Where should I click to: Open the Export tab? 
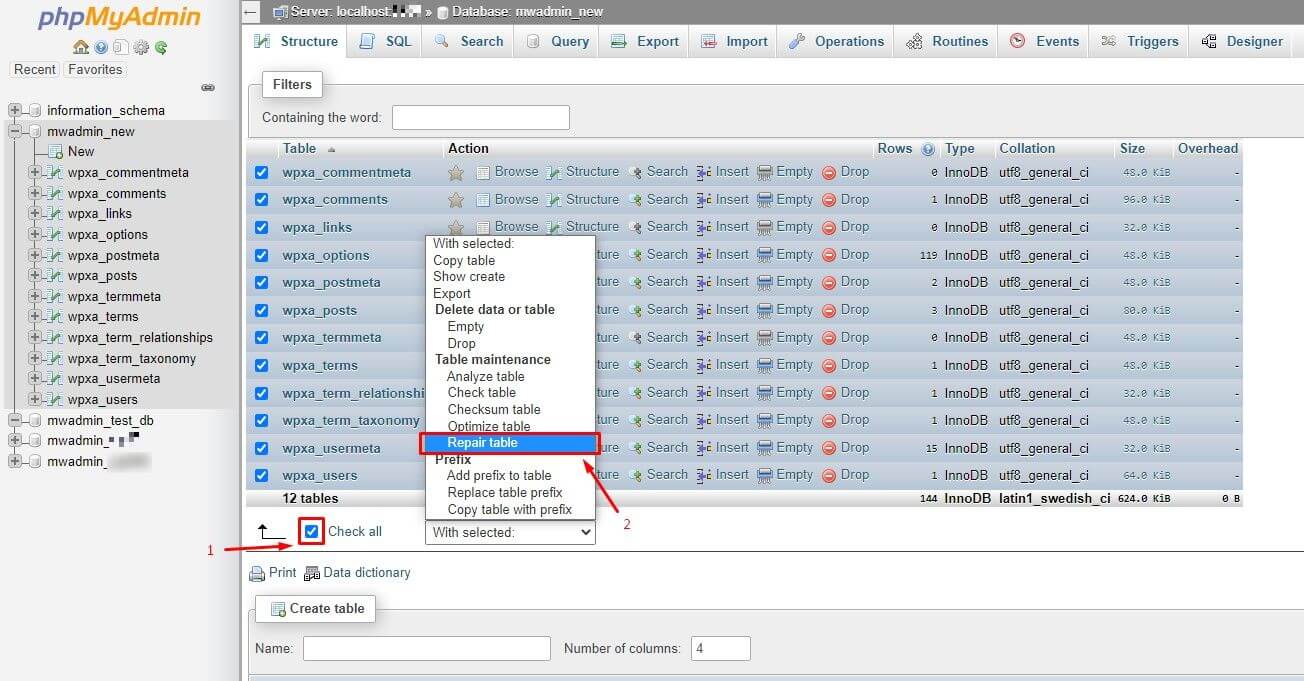coord(645,41)
